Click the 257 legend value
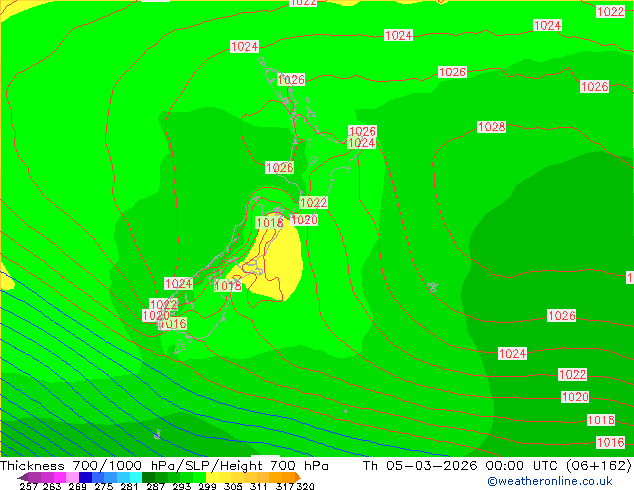The image size is (634, 490). 29,486
